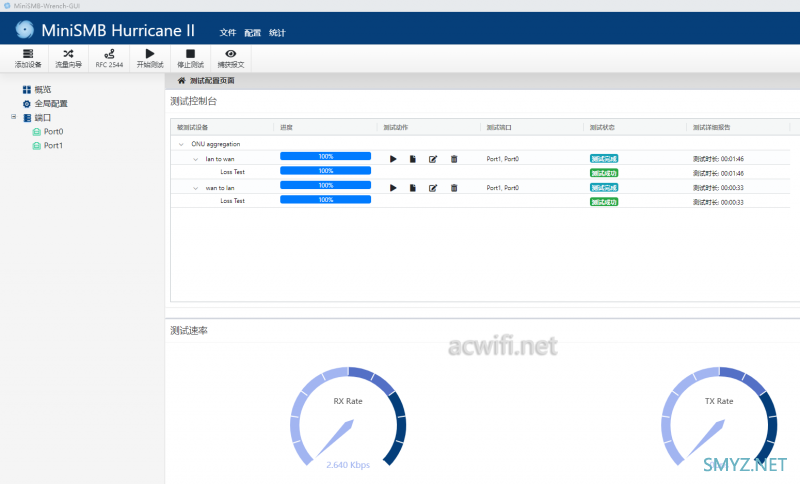Open report file icon for lan to wan

413,159
